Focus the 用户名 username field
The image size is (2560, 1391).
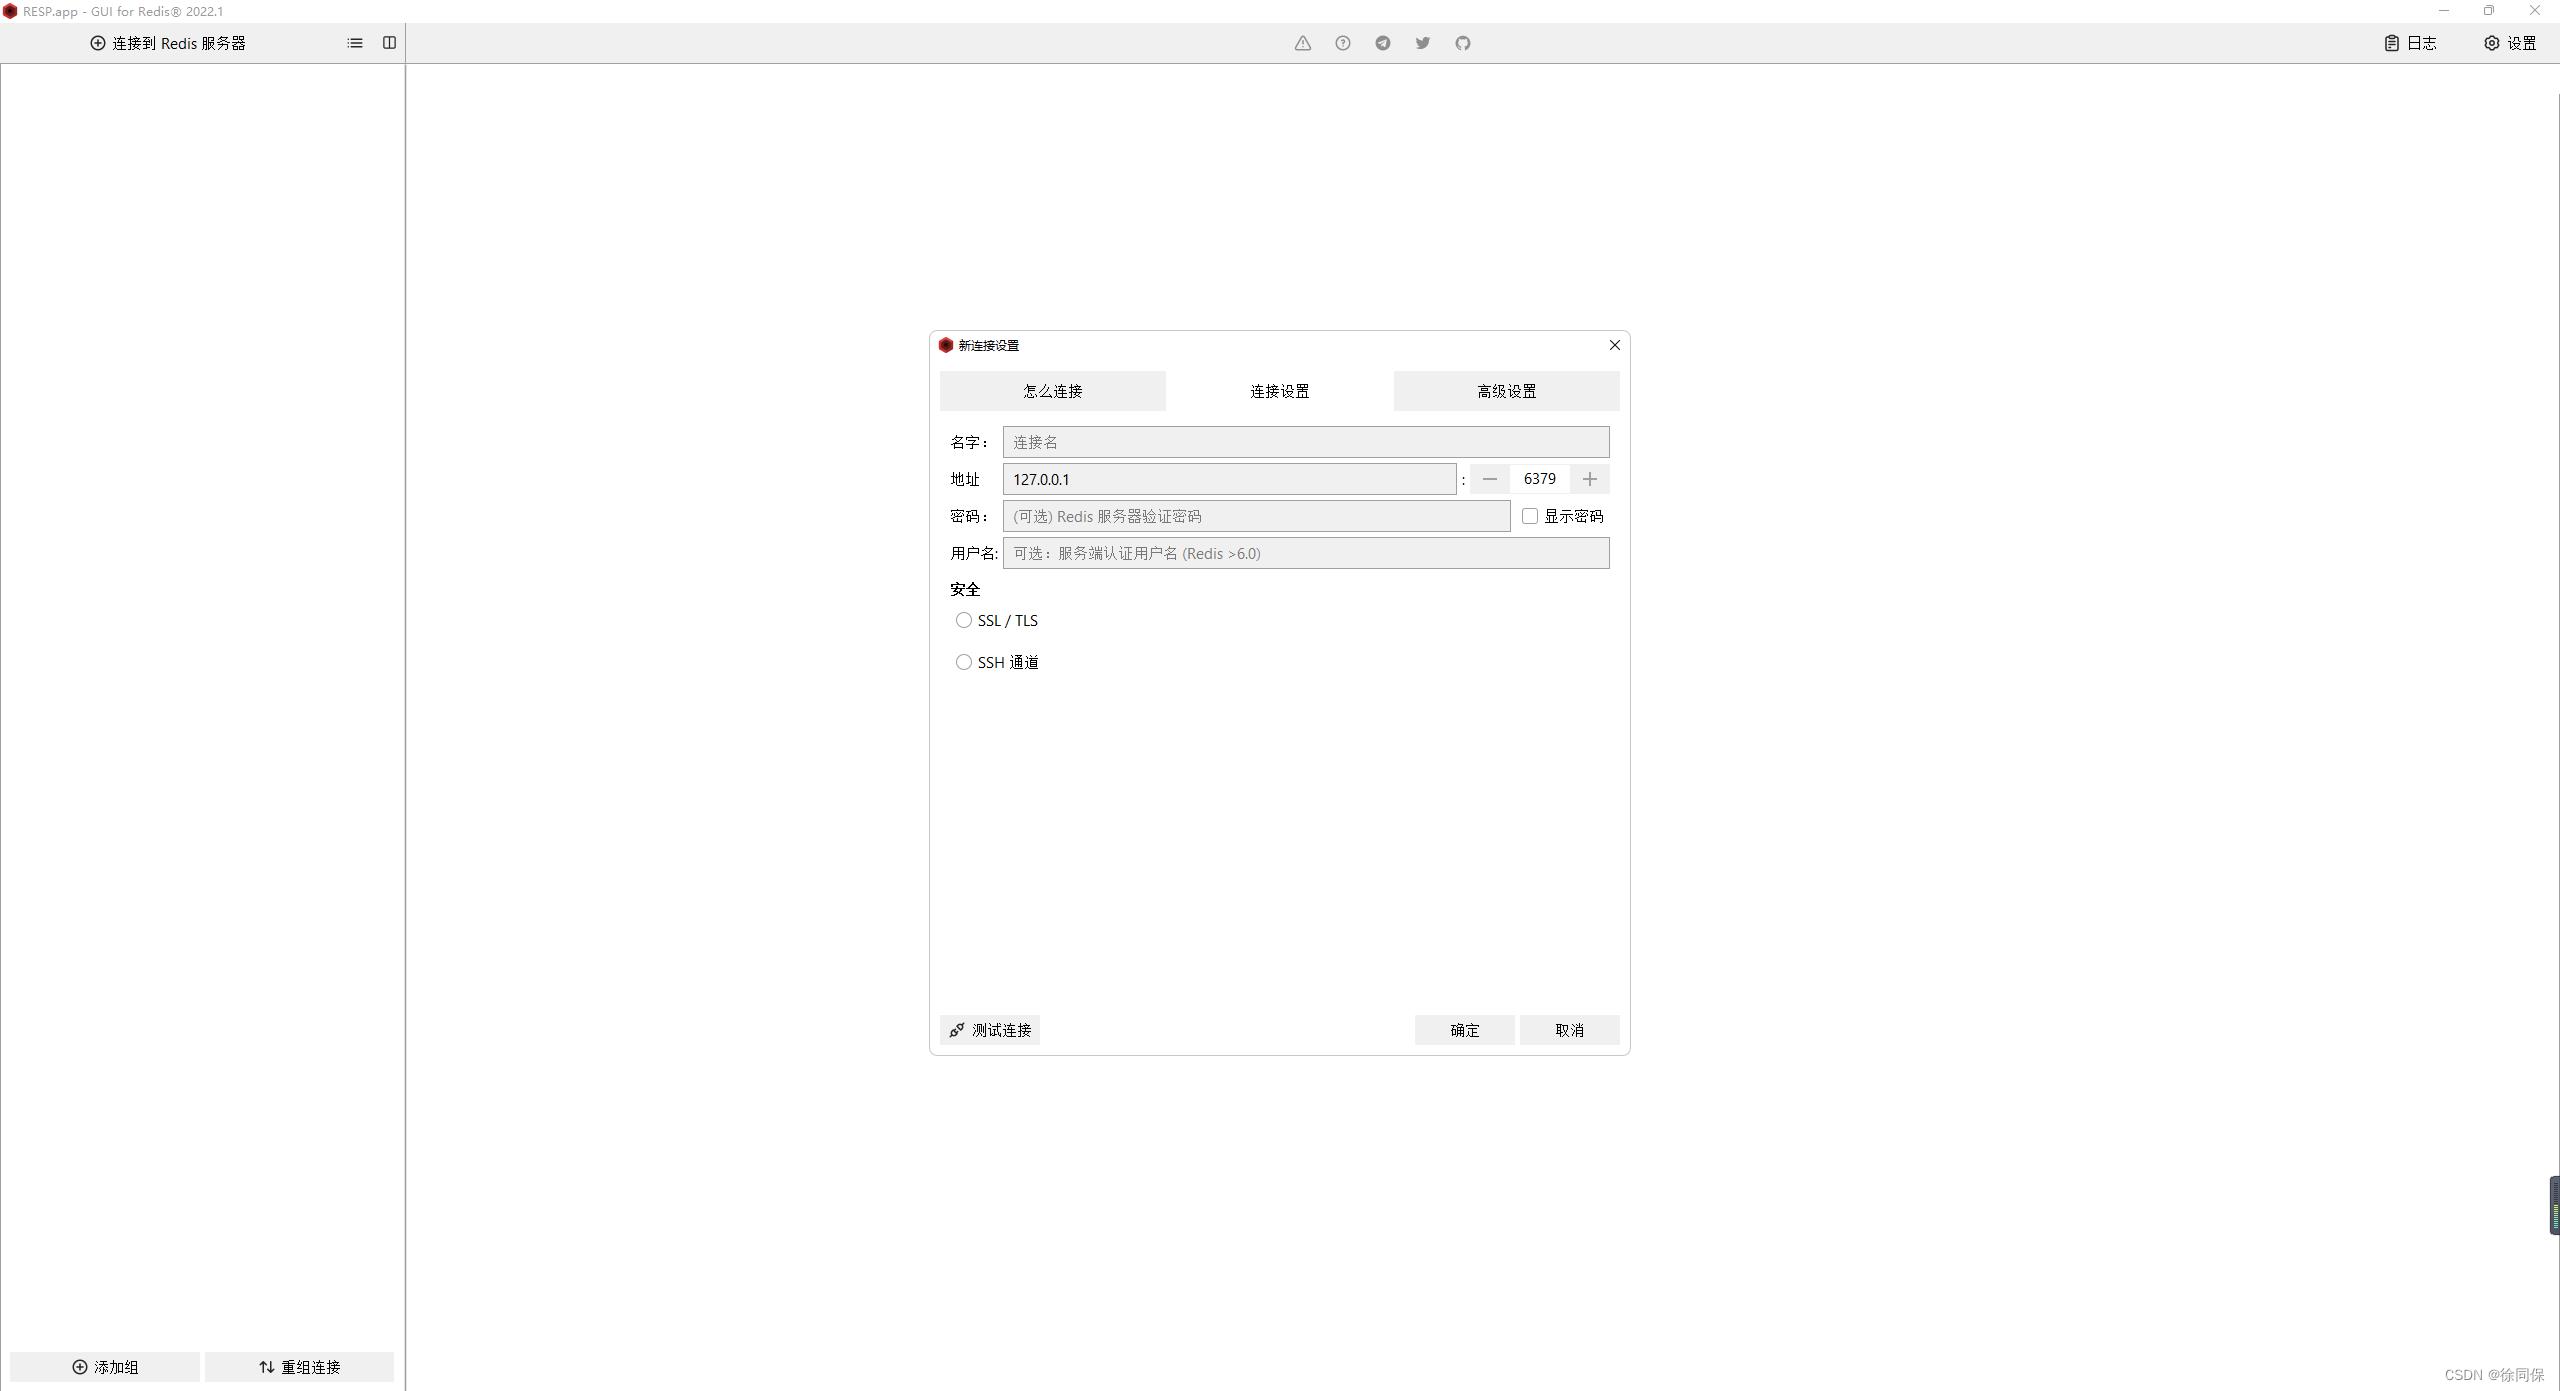(1306, 553)
